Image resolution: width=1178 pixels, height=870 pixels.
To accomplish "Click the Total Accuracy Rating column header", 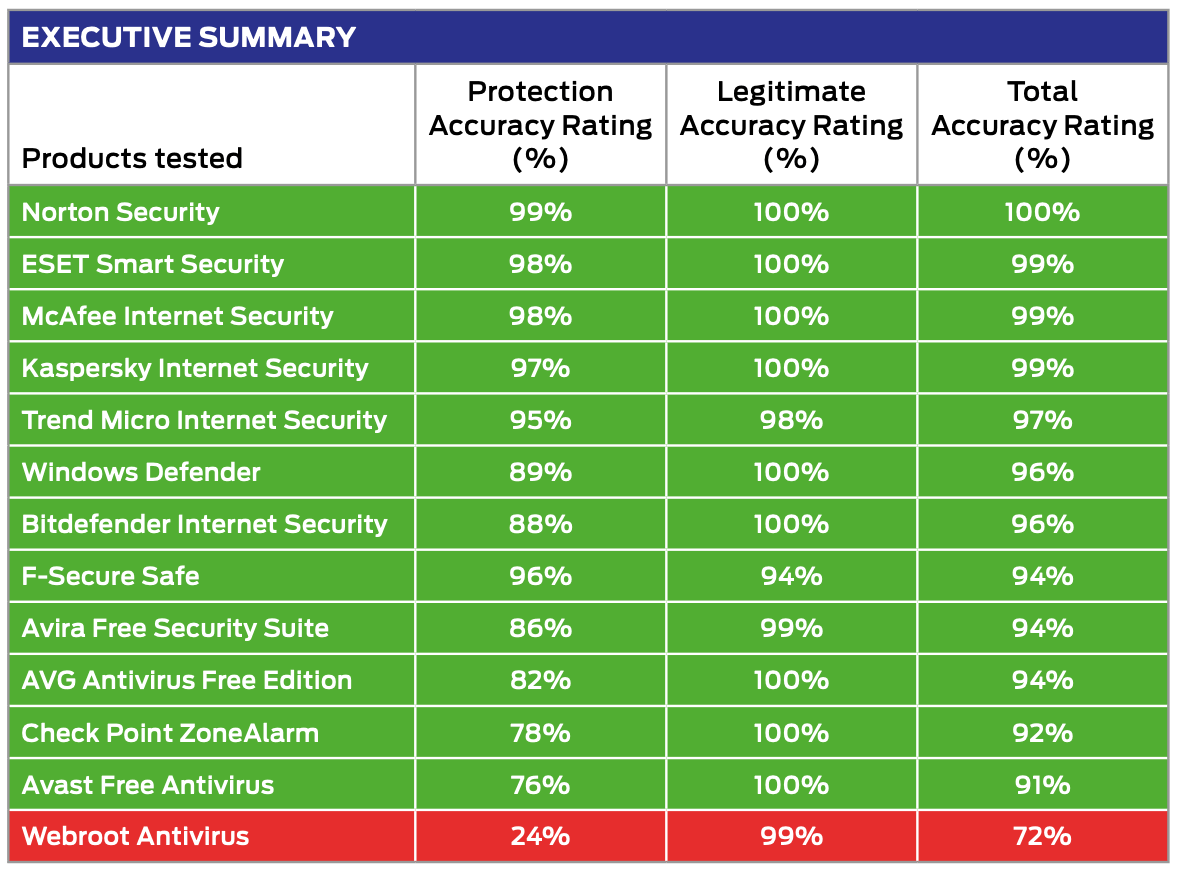I will click(1042, 125).
